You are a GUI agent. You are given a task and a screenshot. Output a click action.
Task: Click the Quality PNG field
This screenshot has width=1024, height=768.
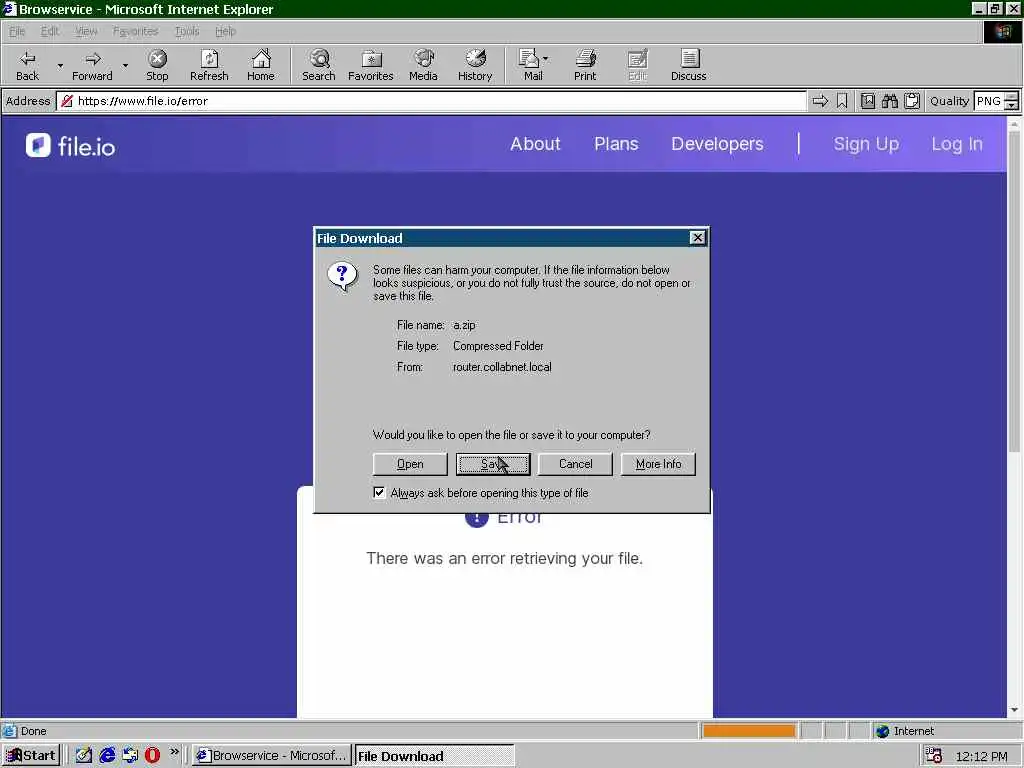pyautogui.click(x=989, y=101)
